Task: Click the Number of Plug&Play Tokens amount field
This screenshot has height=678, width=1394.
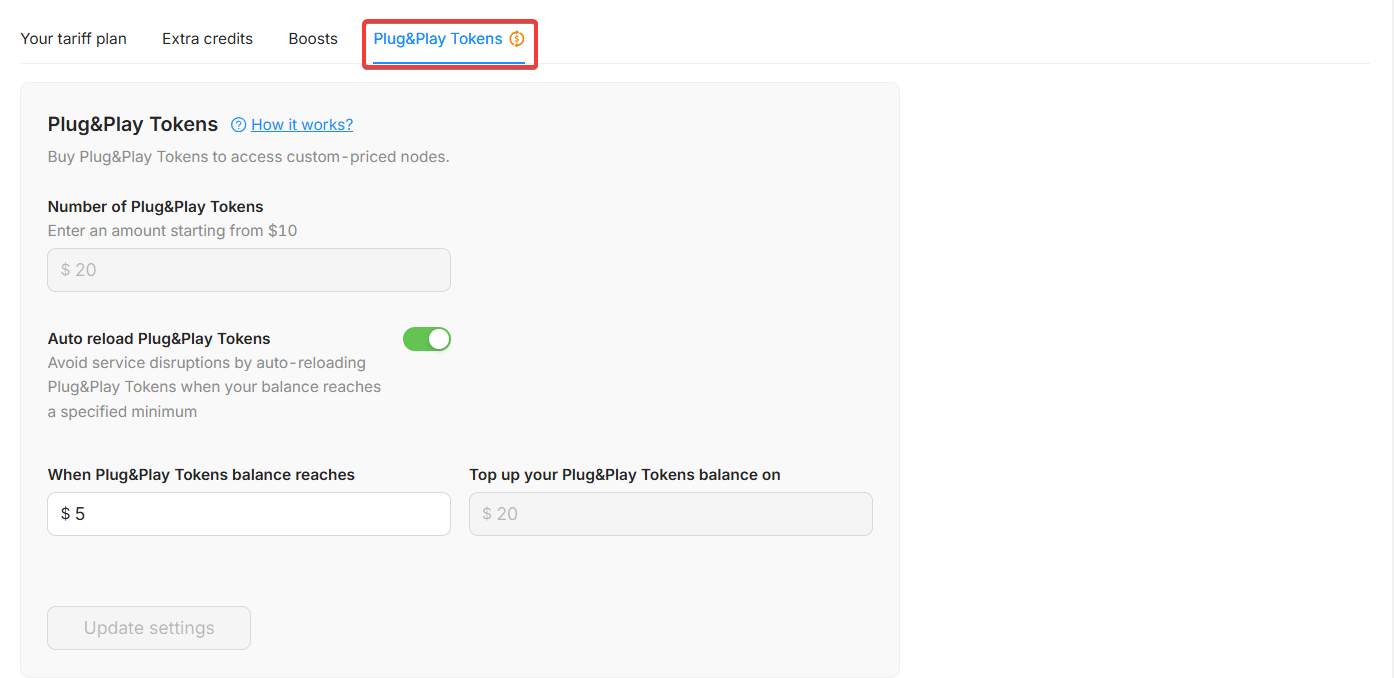Action: pos(249,270)
